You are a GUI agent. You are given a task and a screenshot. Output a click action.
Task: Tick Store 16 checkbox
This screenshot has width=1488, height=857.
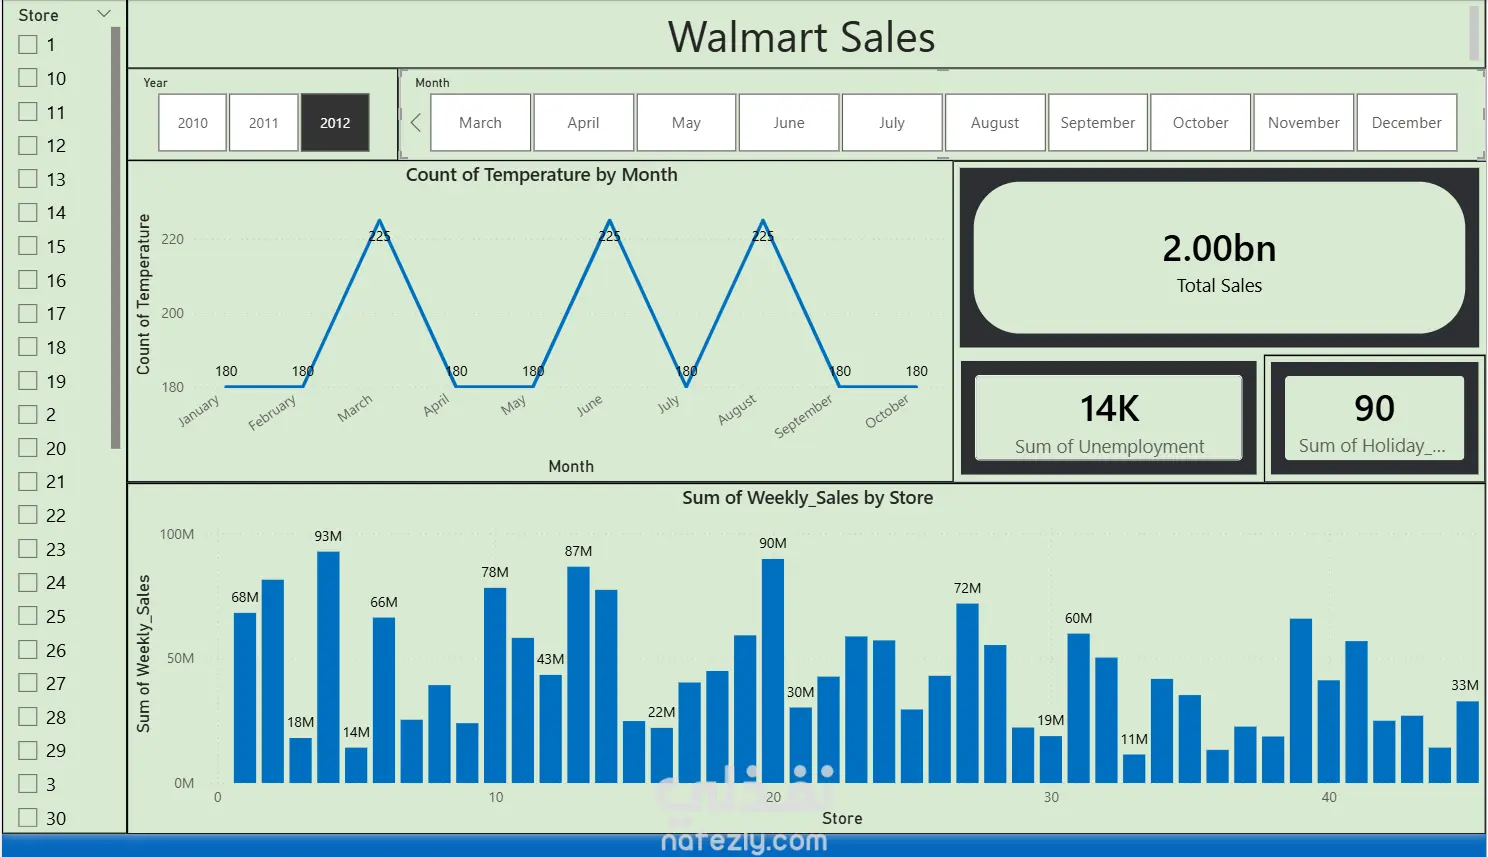(x=28, y=280)
